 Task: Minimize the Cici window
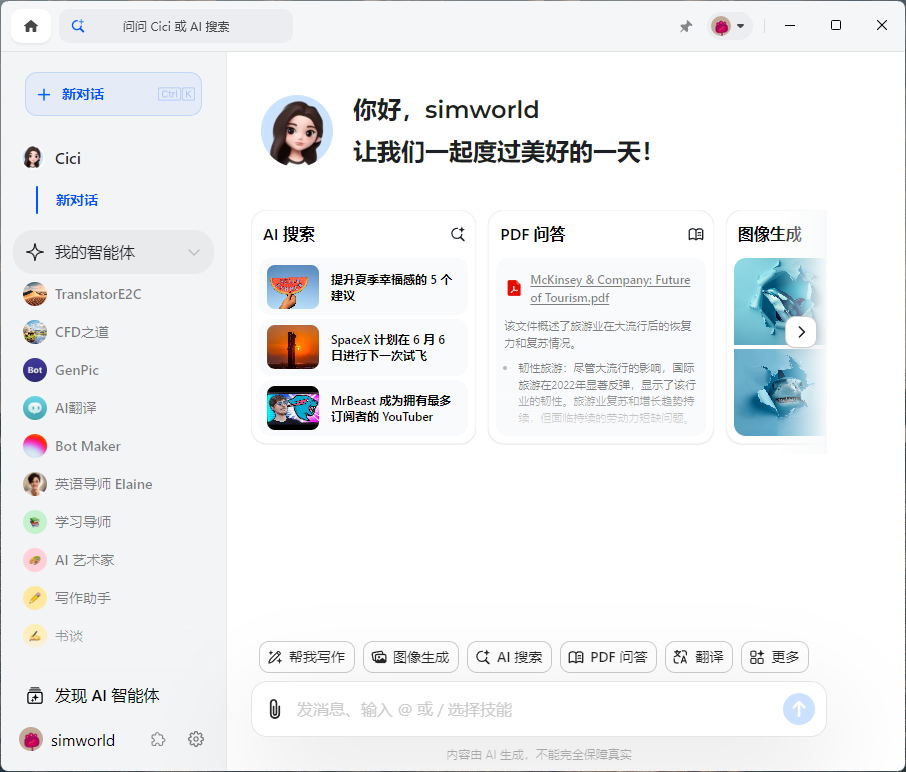790,25
